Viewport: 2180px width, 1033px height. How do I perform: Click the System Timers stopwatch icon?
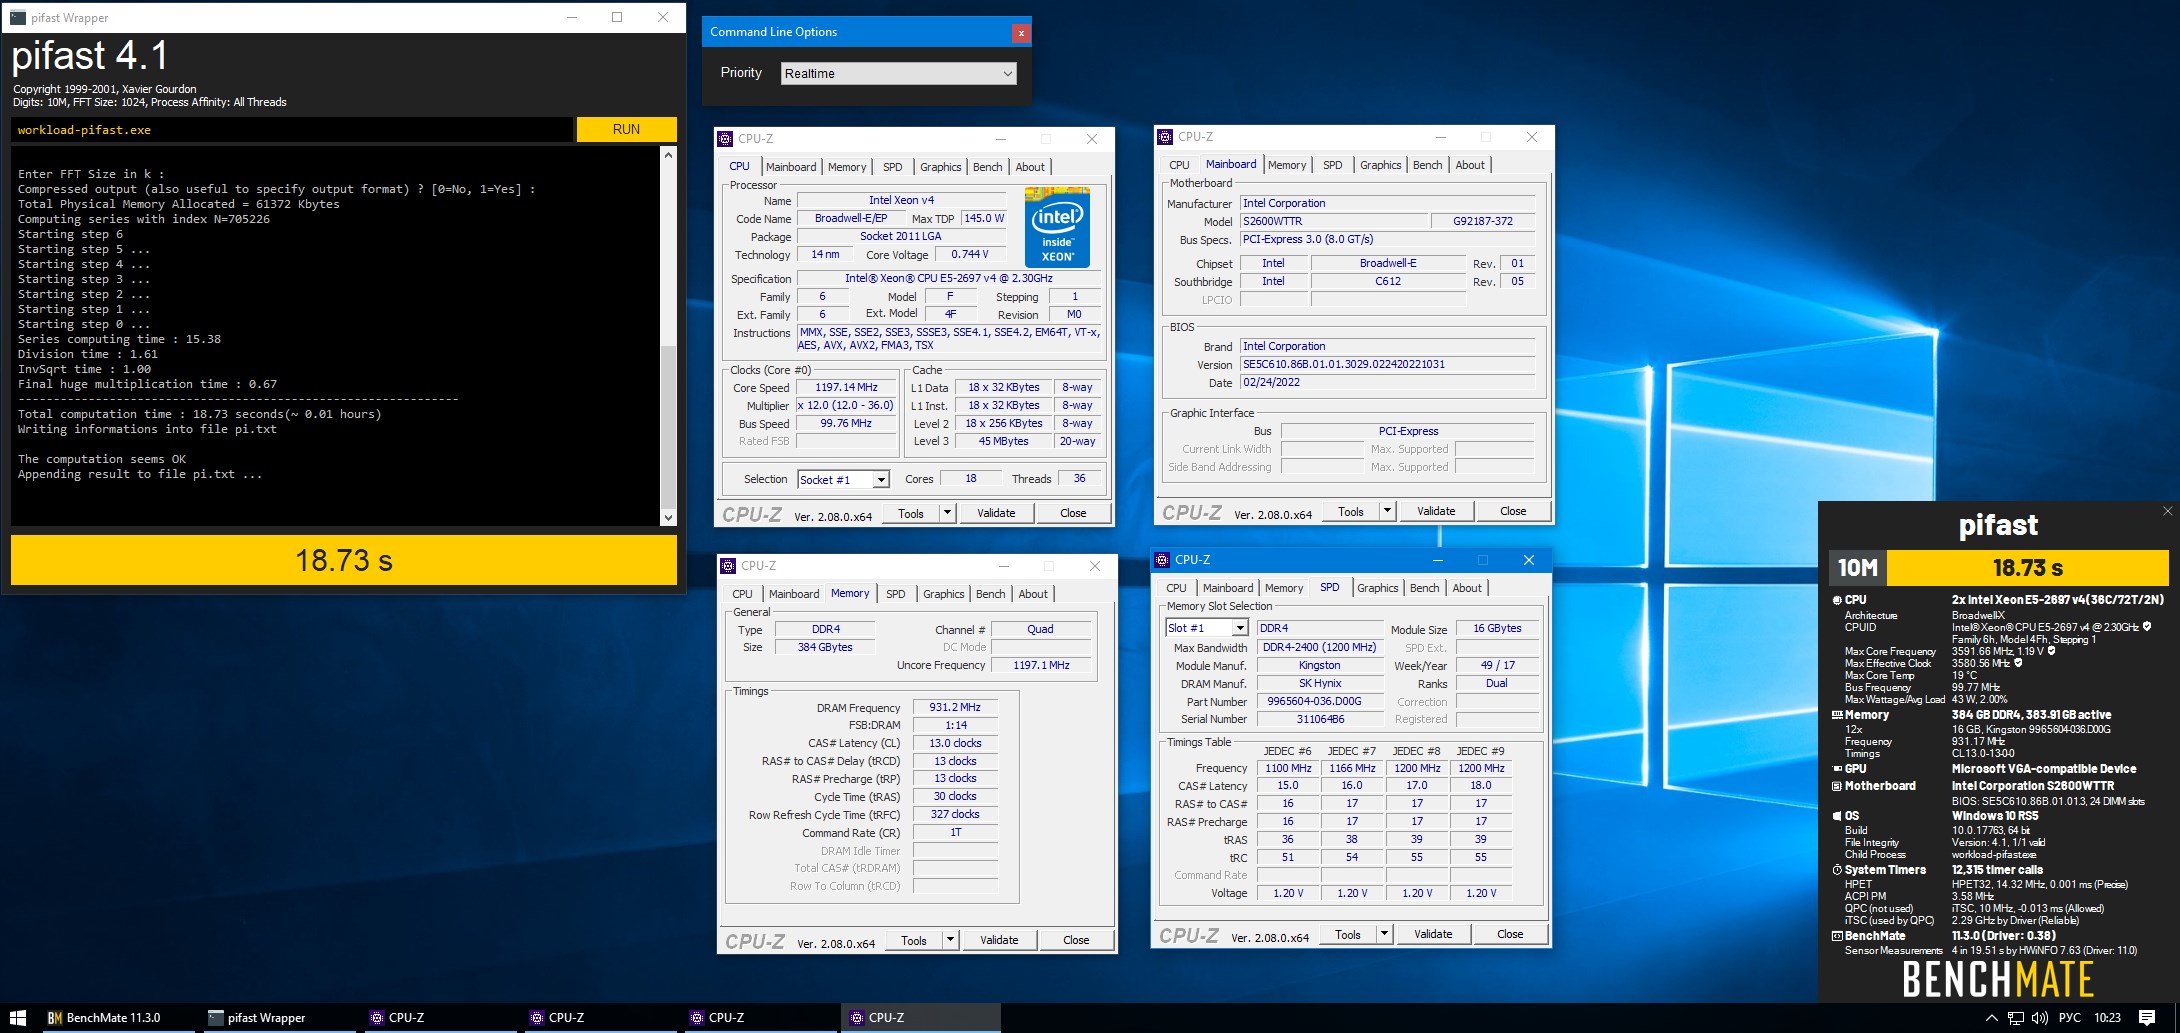pyautogui.click(x=1837, y=870)
